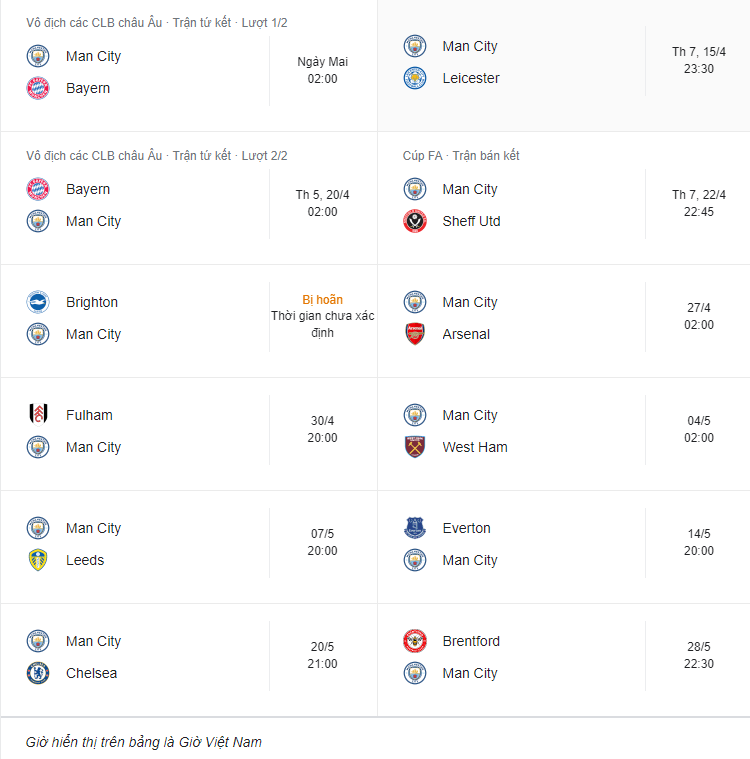The width and height of the screenshot is (750, 759).
Task: Select the Fulham club crest
Action: click(x=38, y=415)
